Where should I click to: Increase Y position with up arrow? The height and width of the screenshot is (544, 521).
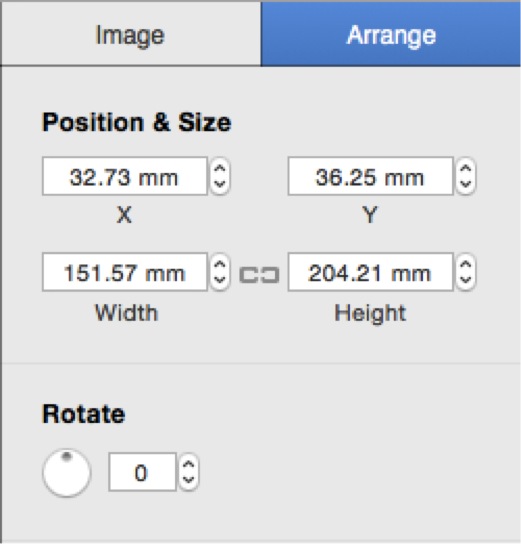[466, 168]
